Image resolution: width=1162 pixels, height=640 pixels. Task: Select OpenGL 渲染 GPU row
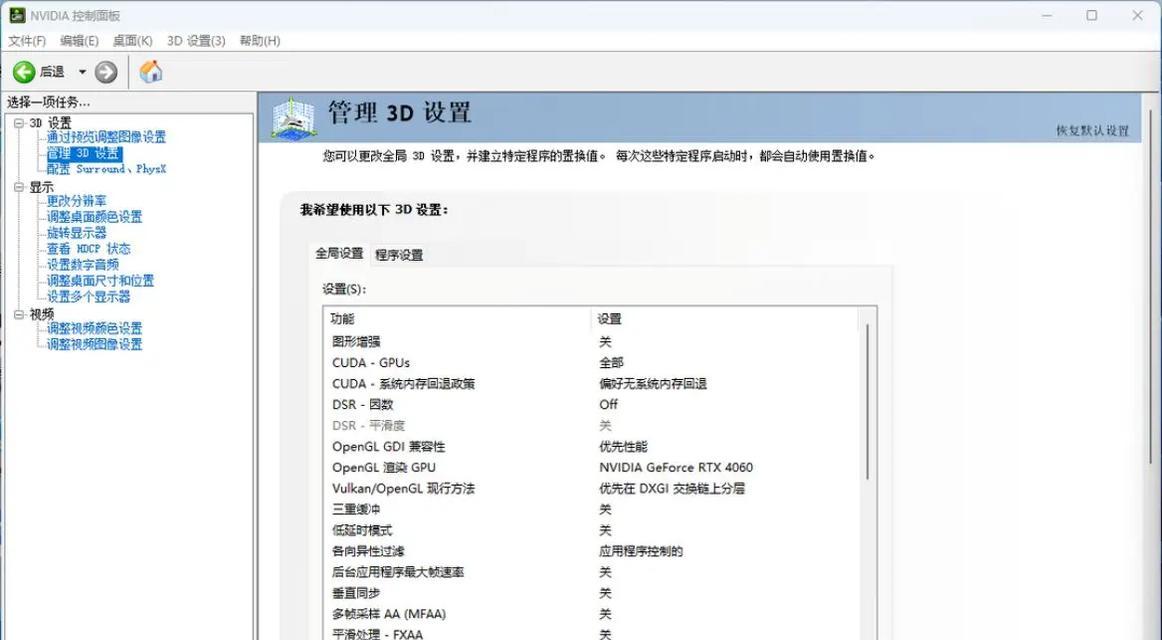pyautogui.click(x=593, y=467)
